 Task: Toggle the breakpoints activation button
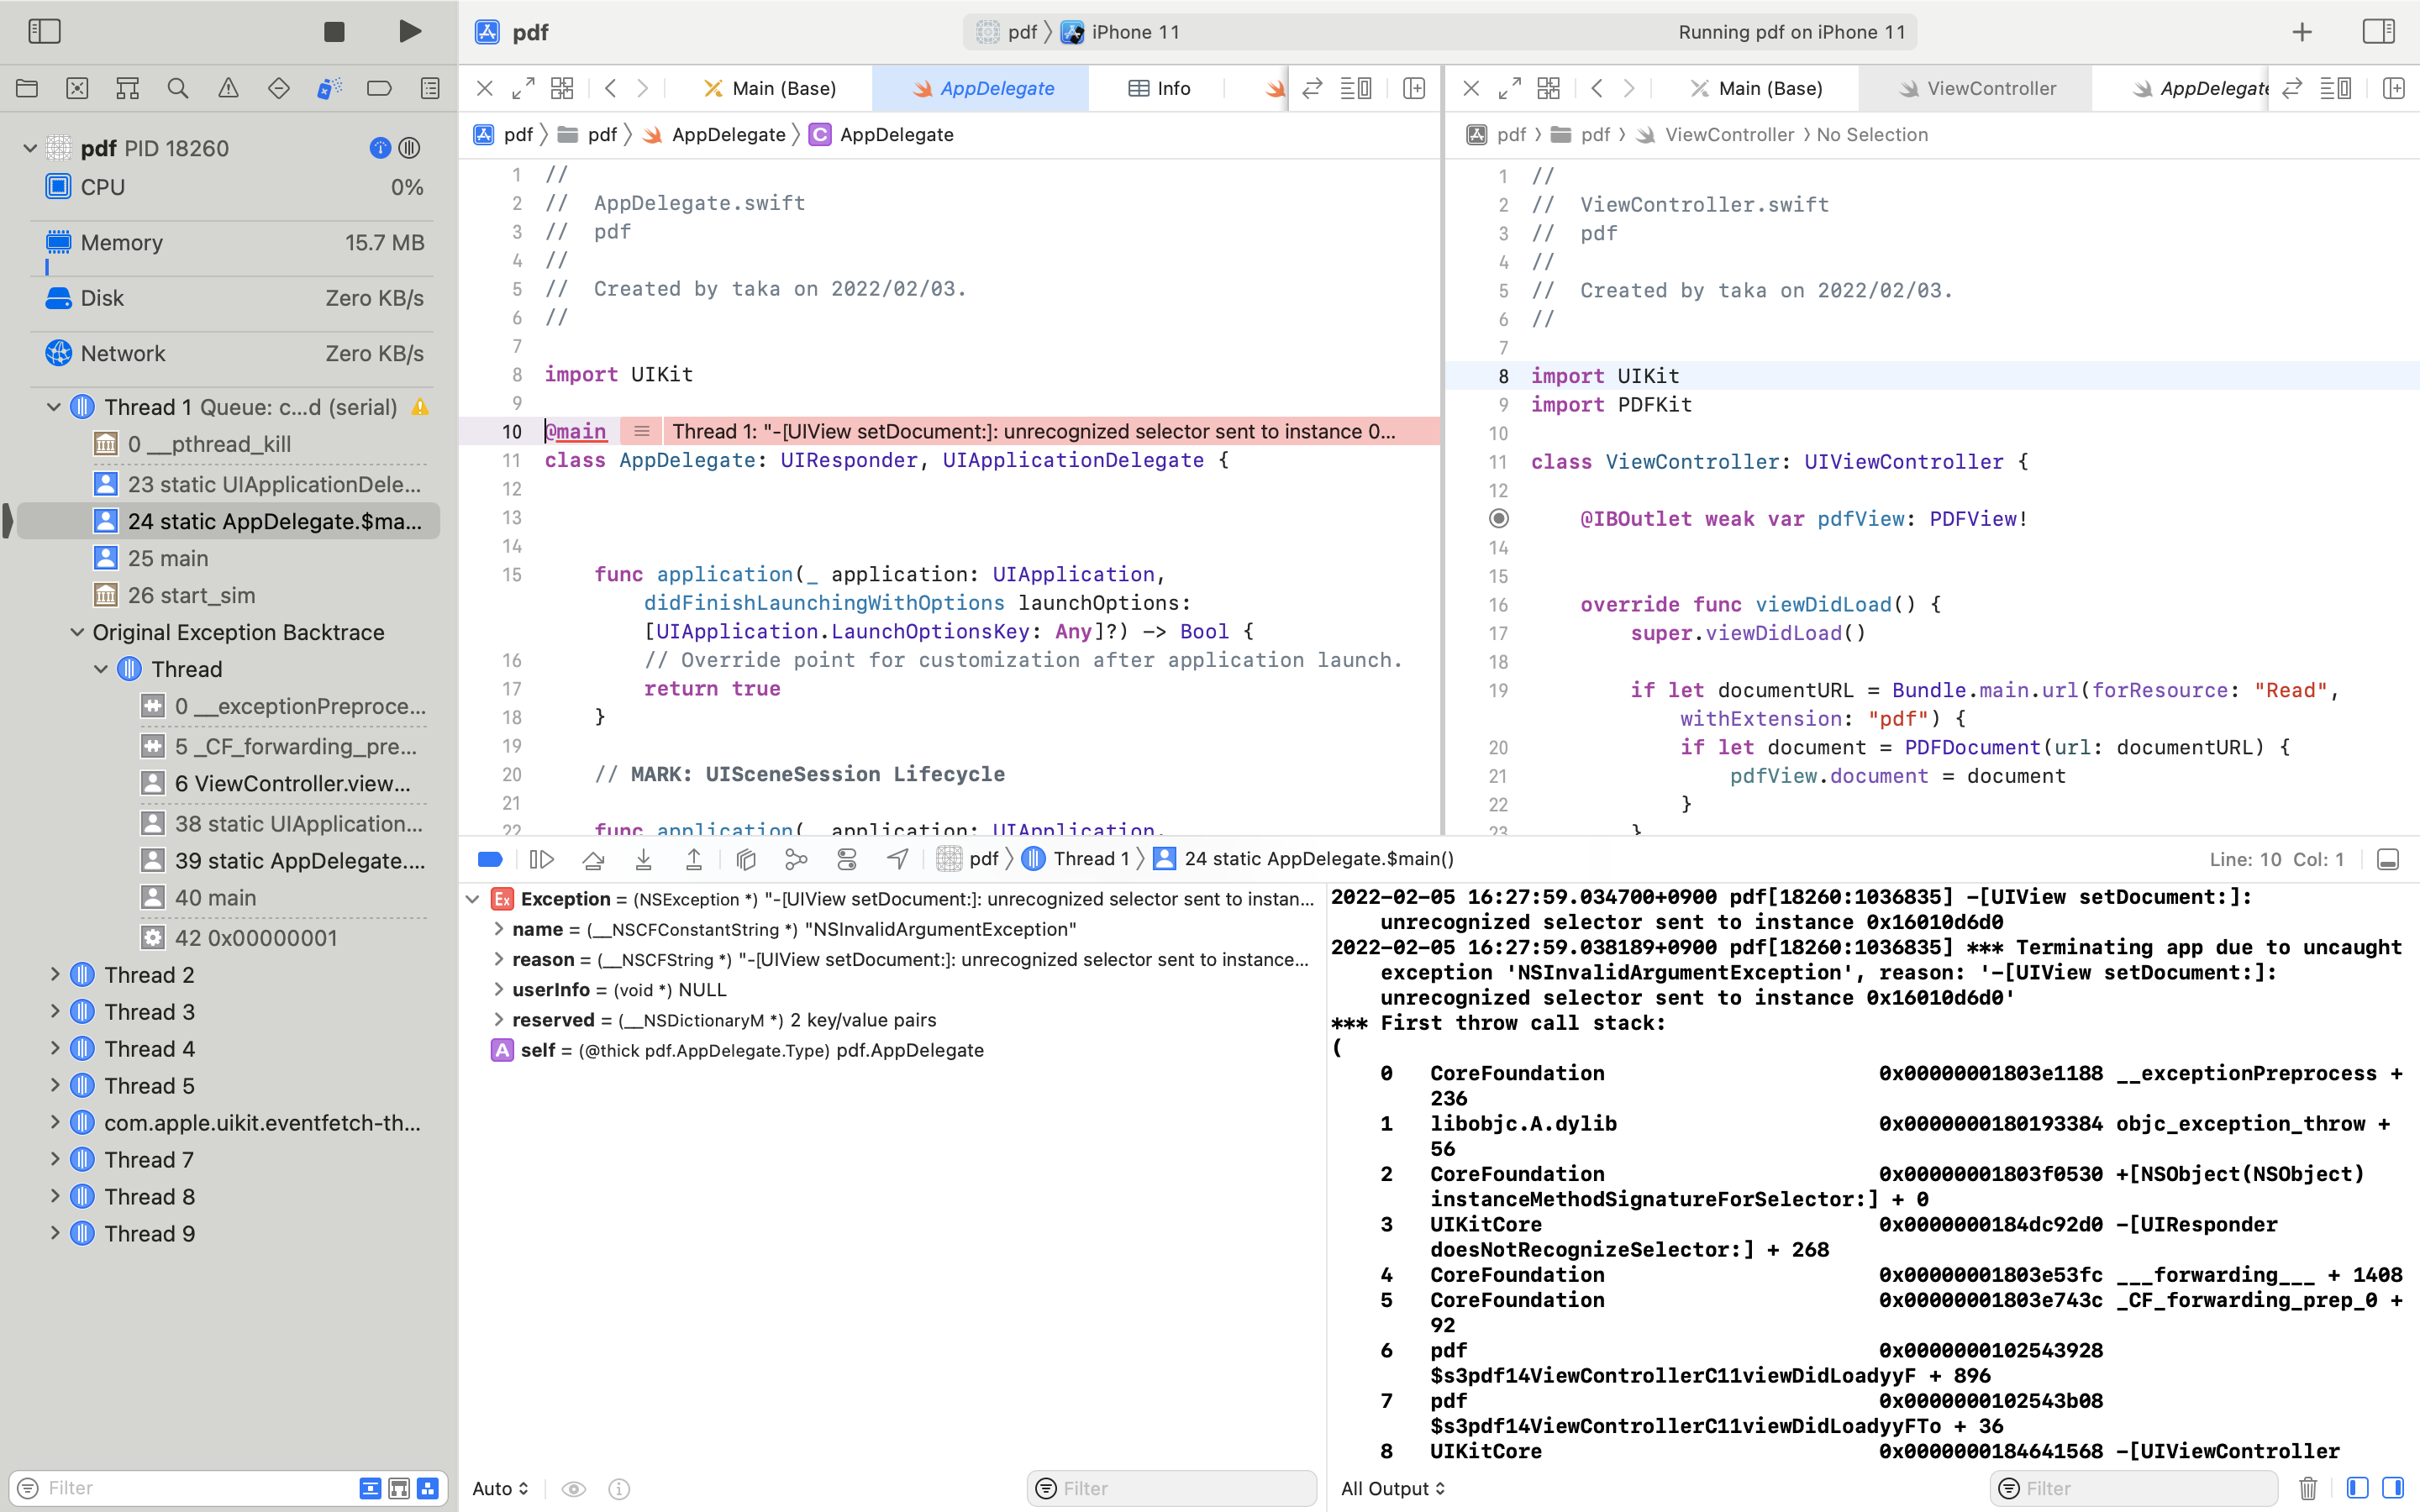pyautogui.click(x=490, y=859)
